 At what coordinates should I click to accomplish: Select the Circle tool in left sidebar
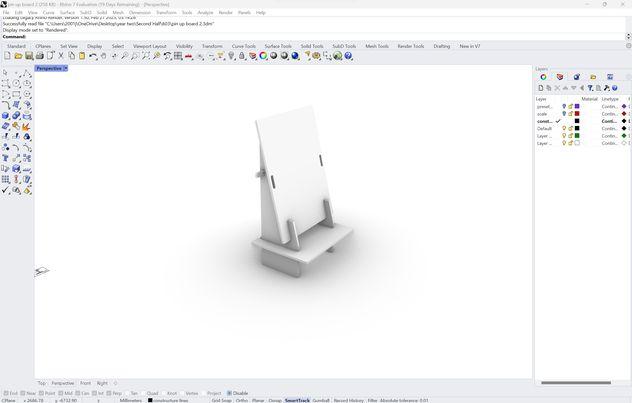tap(16, 83)
